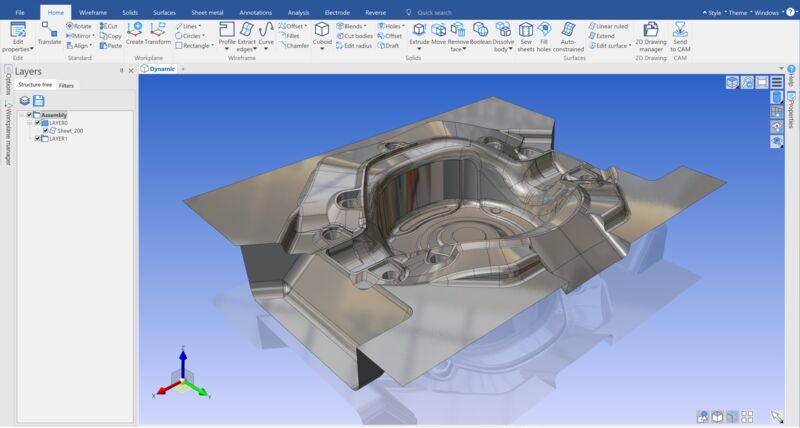
Task: Click the Sew sheets icon
Action: coord(526,30)
